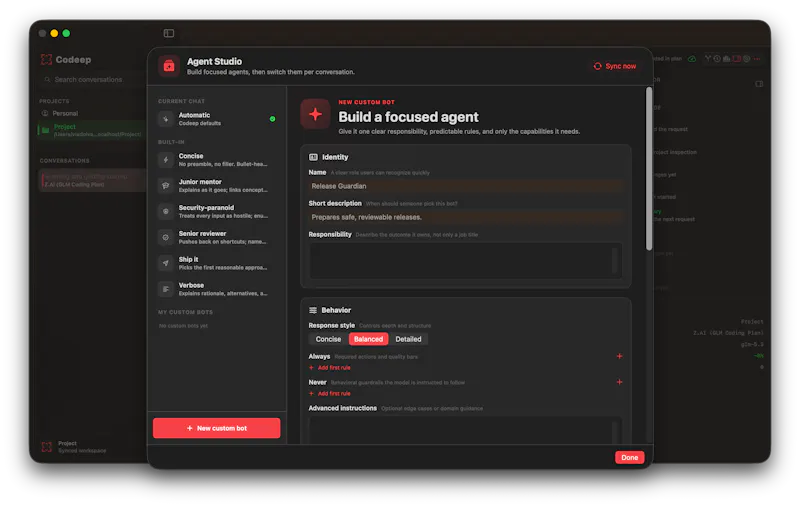The height and width of the screenshot is (508, 800).
Task: Choose the Balanced response style
Action: 368,339
